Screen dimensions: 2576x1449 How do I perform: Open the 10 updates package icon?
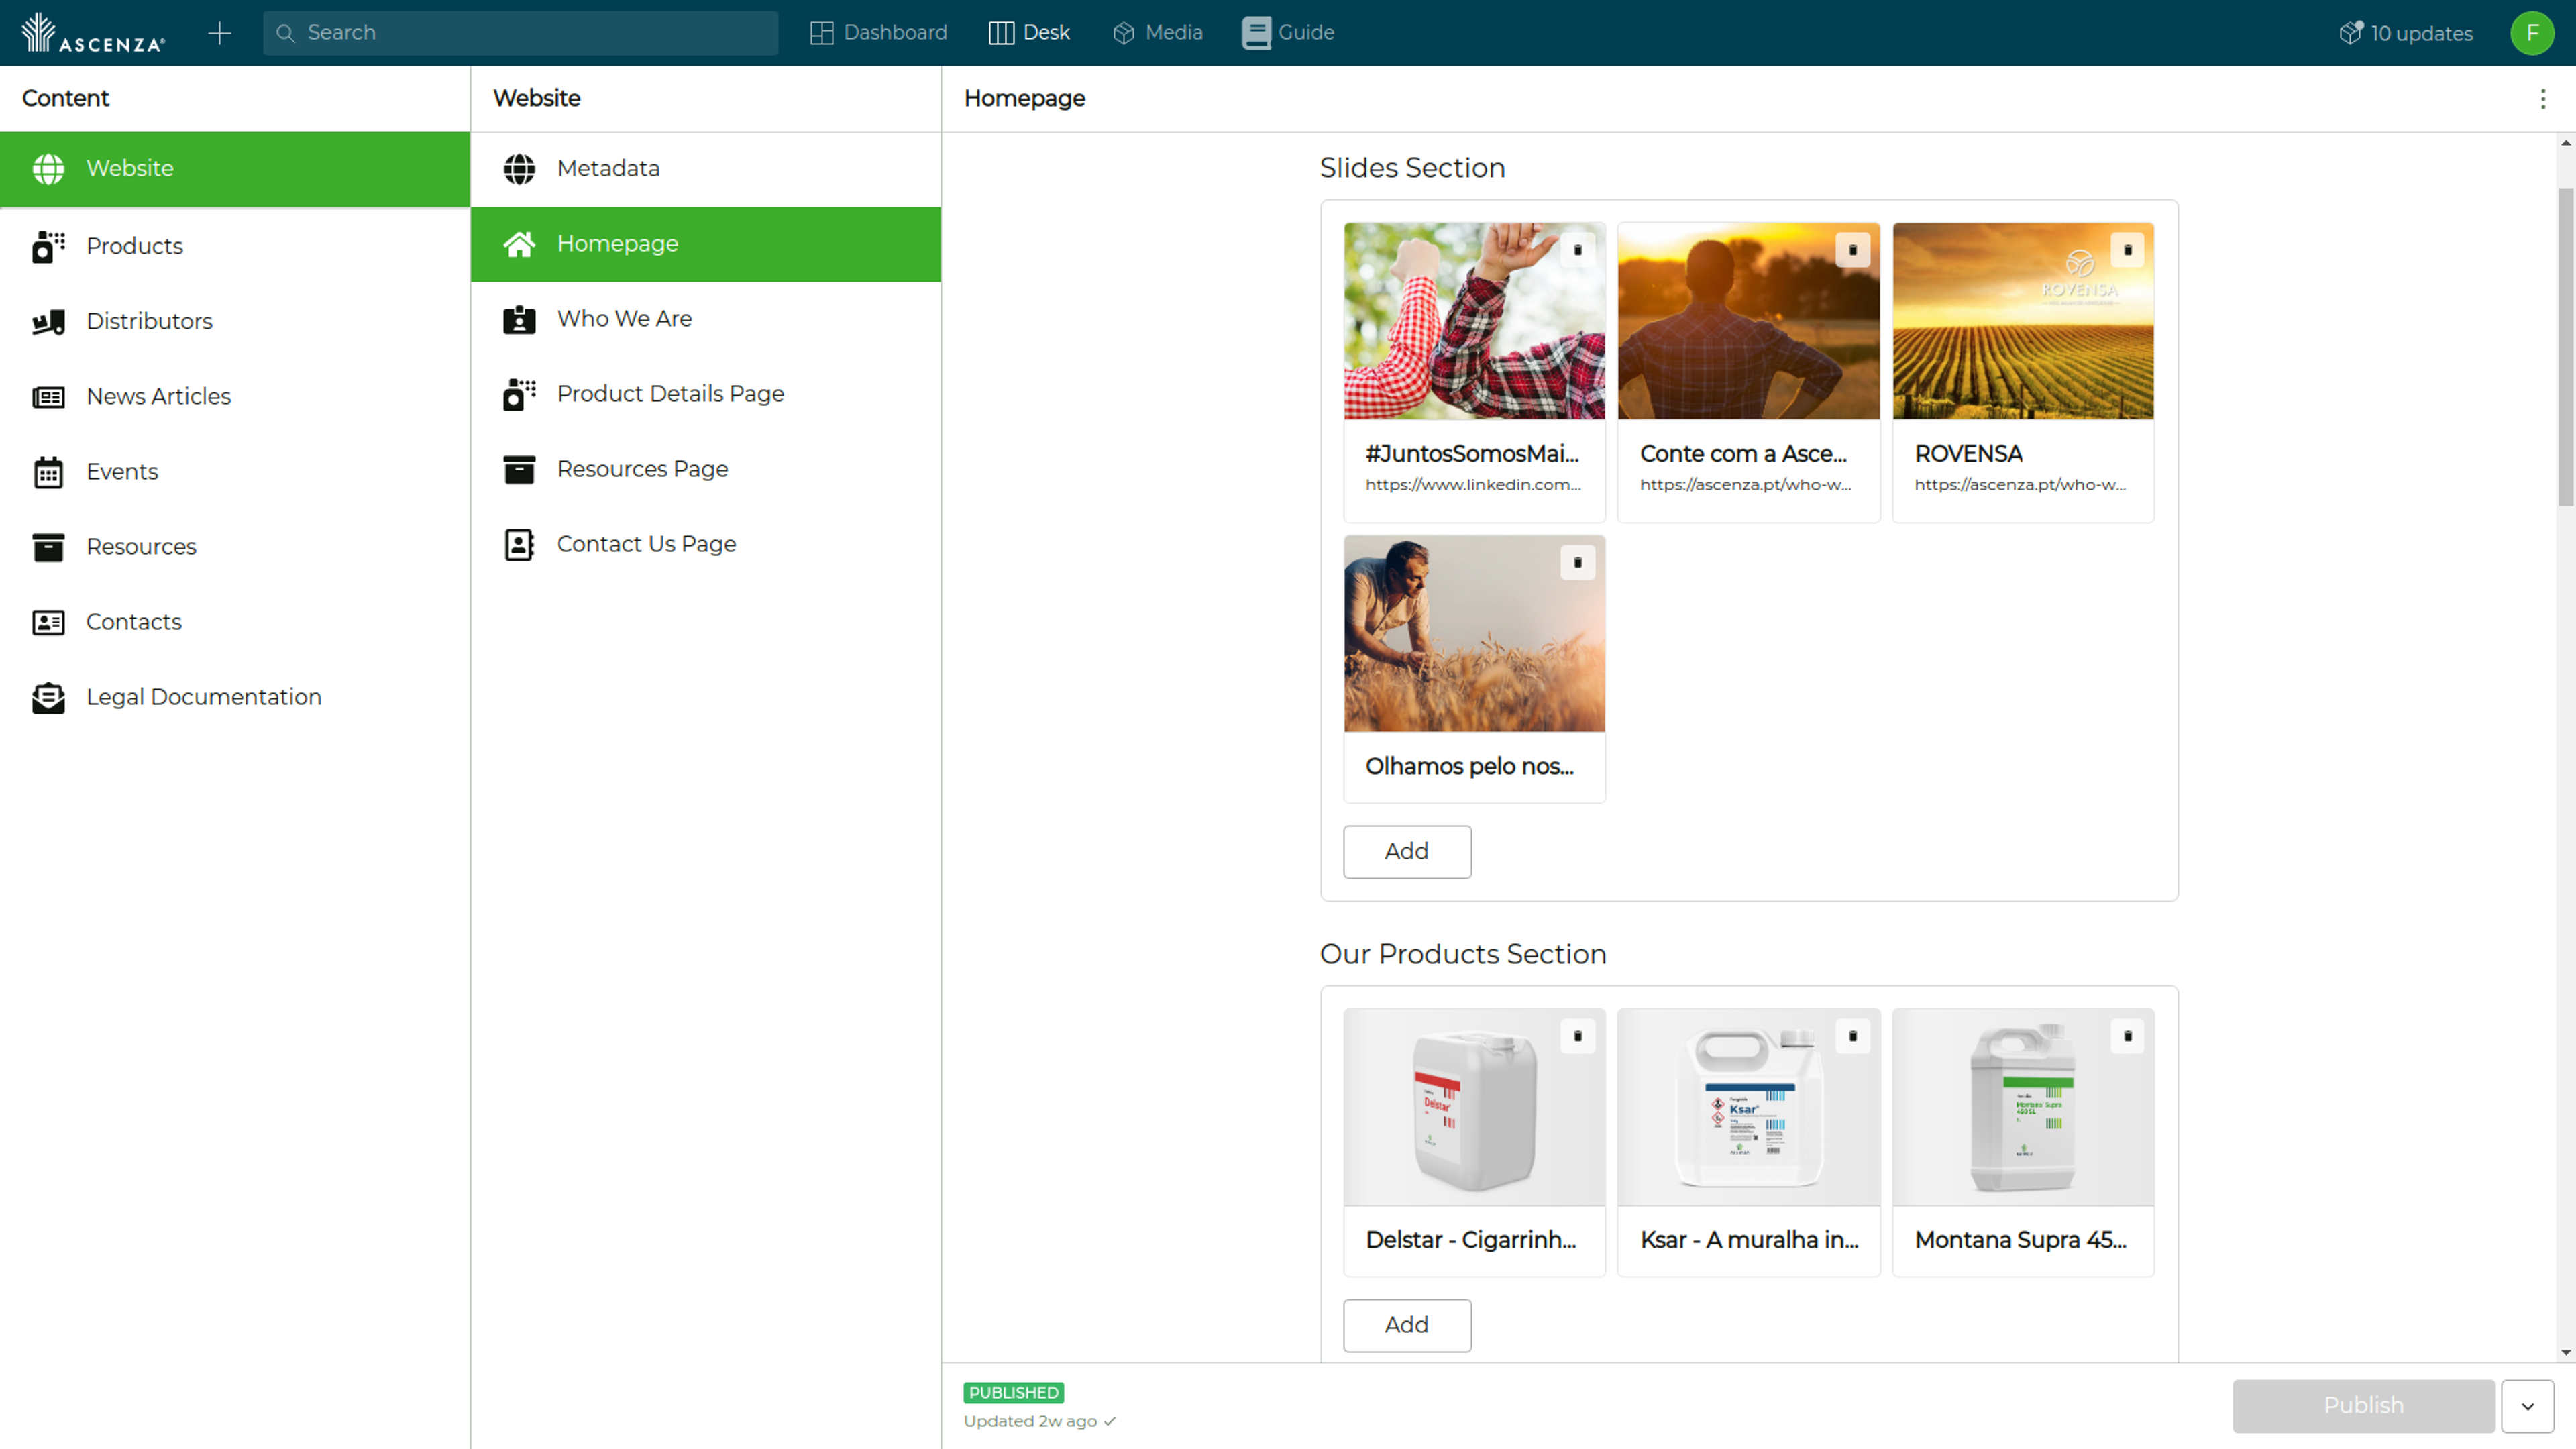click(2351, 33)
